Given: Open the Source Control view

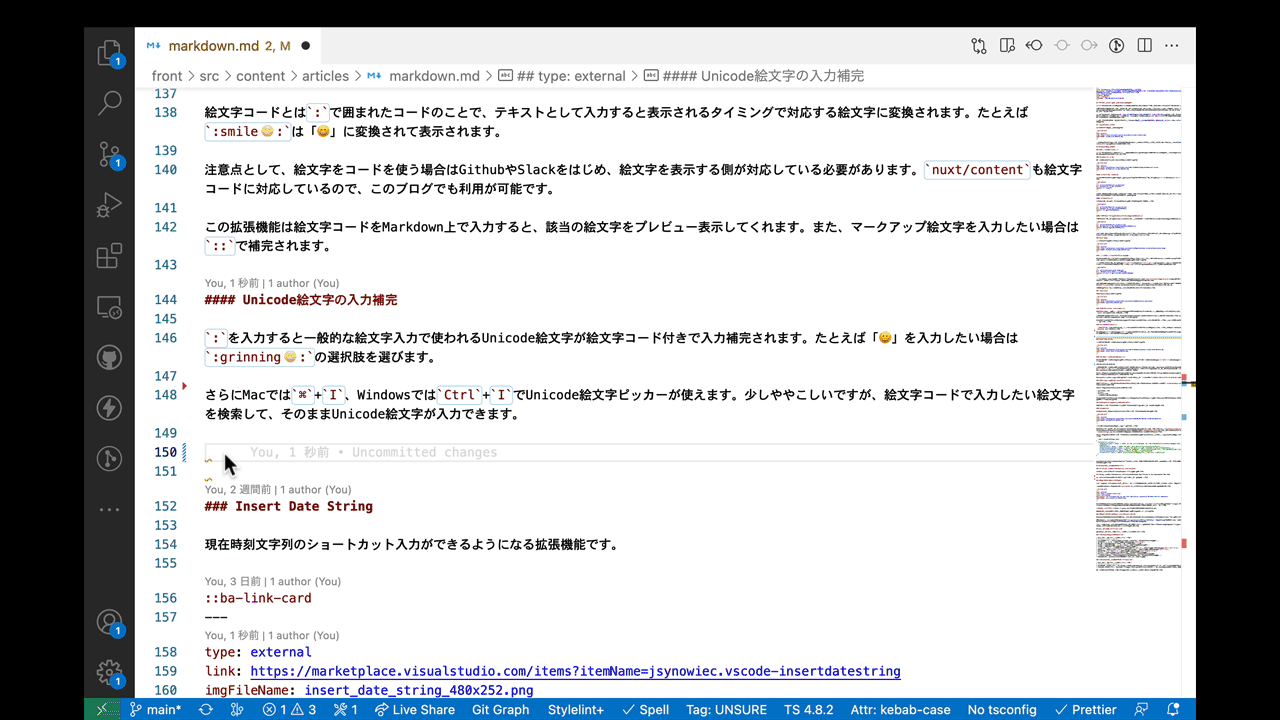Looking at the screenshot, I should click(x=109, y=152).
